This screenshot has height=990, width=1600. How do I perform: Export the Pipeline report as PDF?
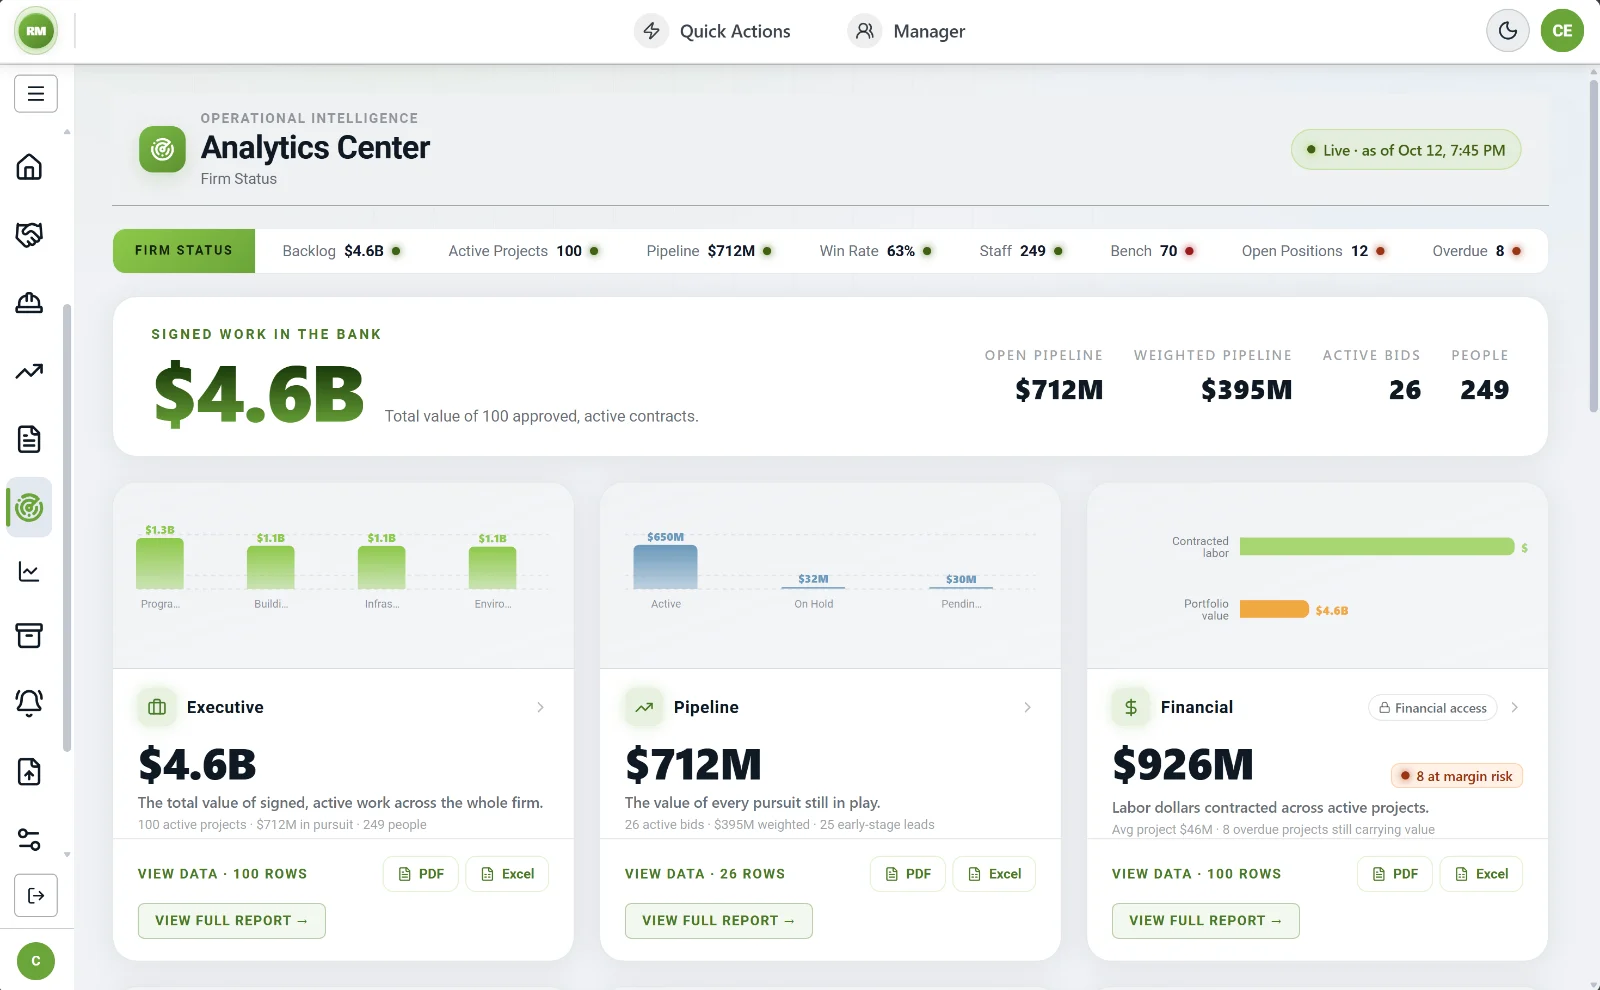(x=908, y=874)
